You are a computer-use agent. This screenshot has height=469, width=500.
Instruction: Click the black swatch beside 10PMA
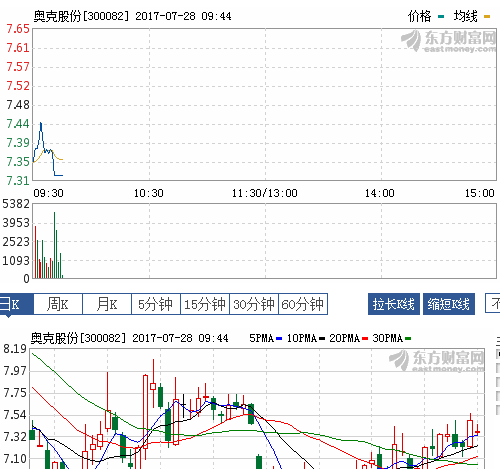pos(322,339)
